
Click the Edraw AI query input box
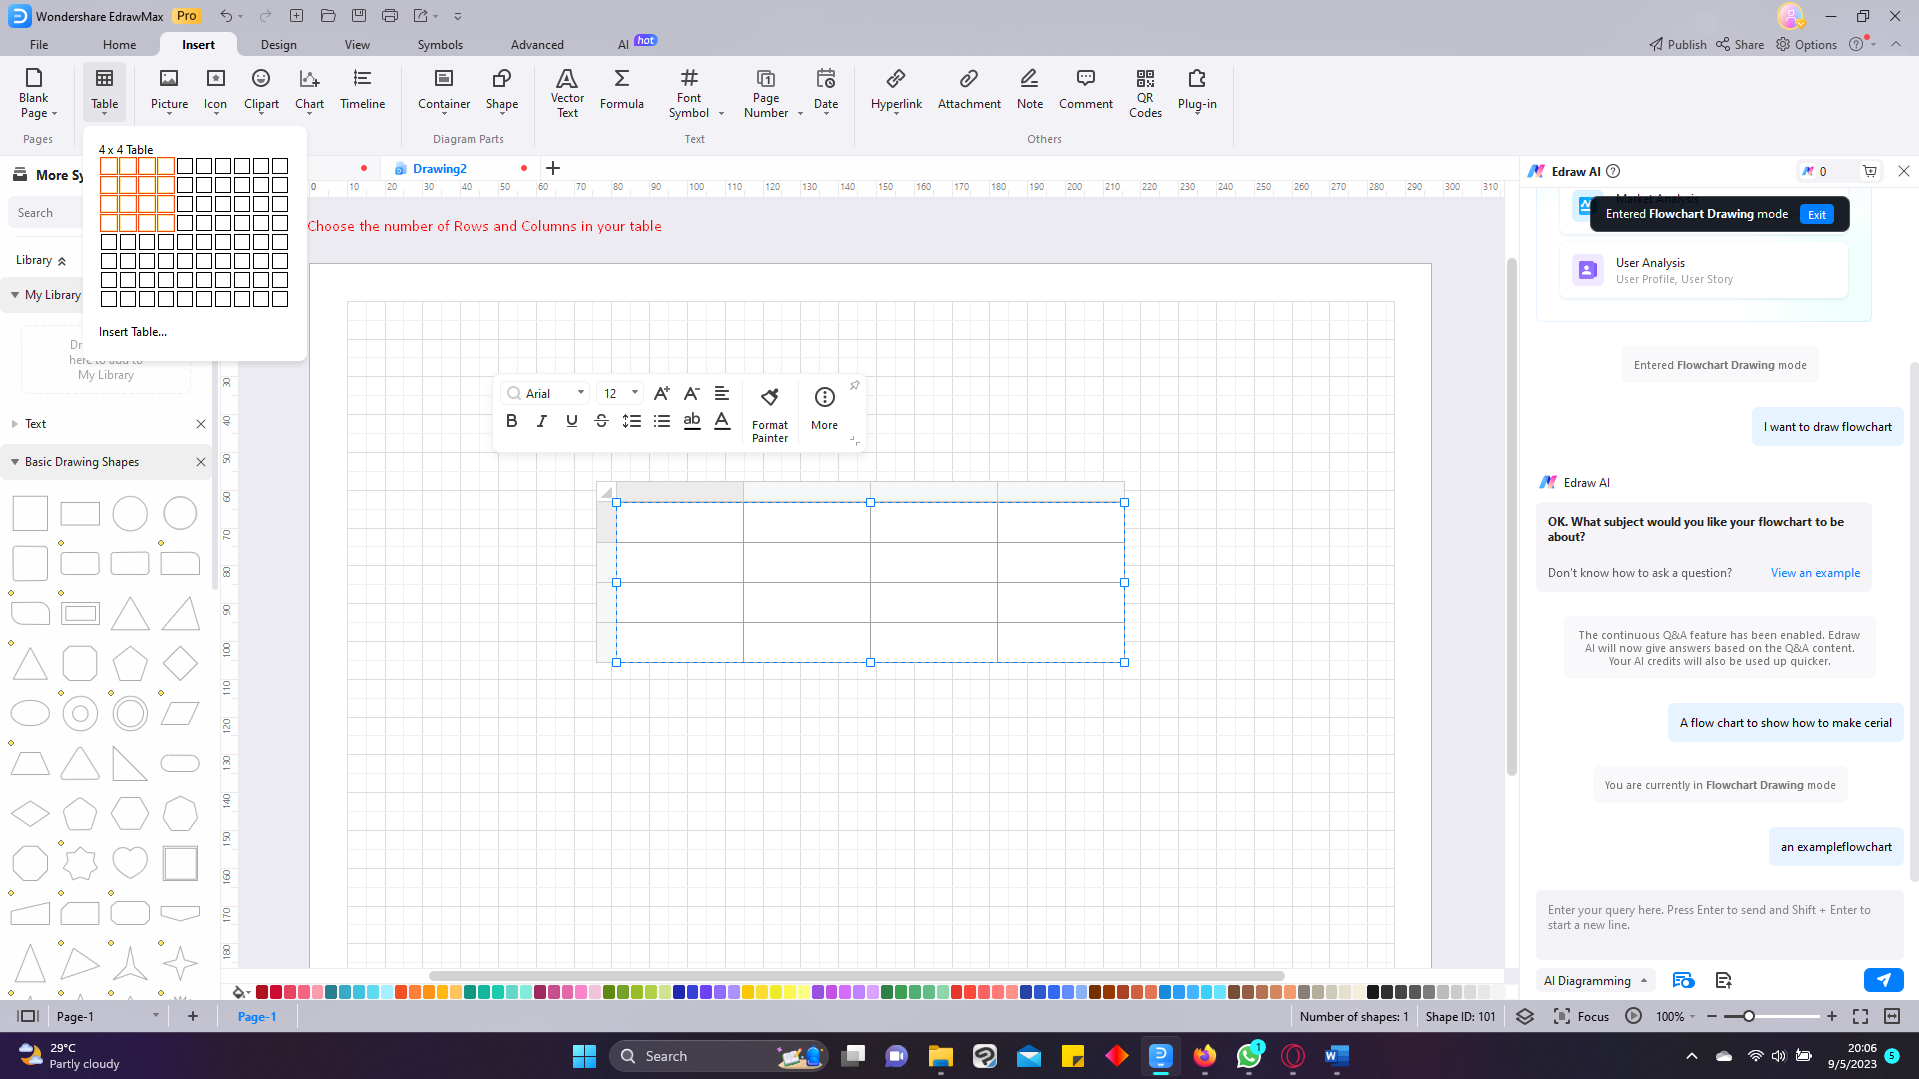tap(1719, 924)
